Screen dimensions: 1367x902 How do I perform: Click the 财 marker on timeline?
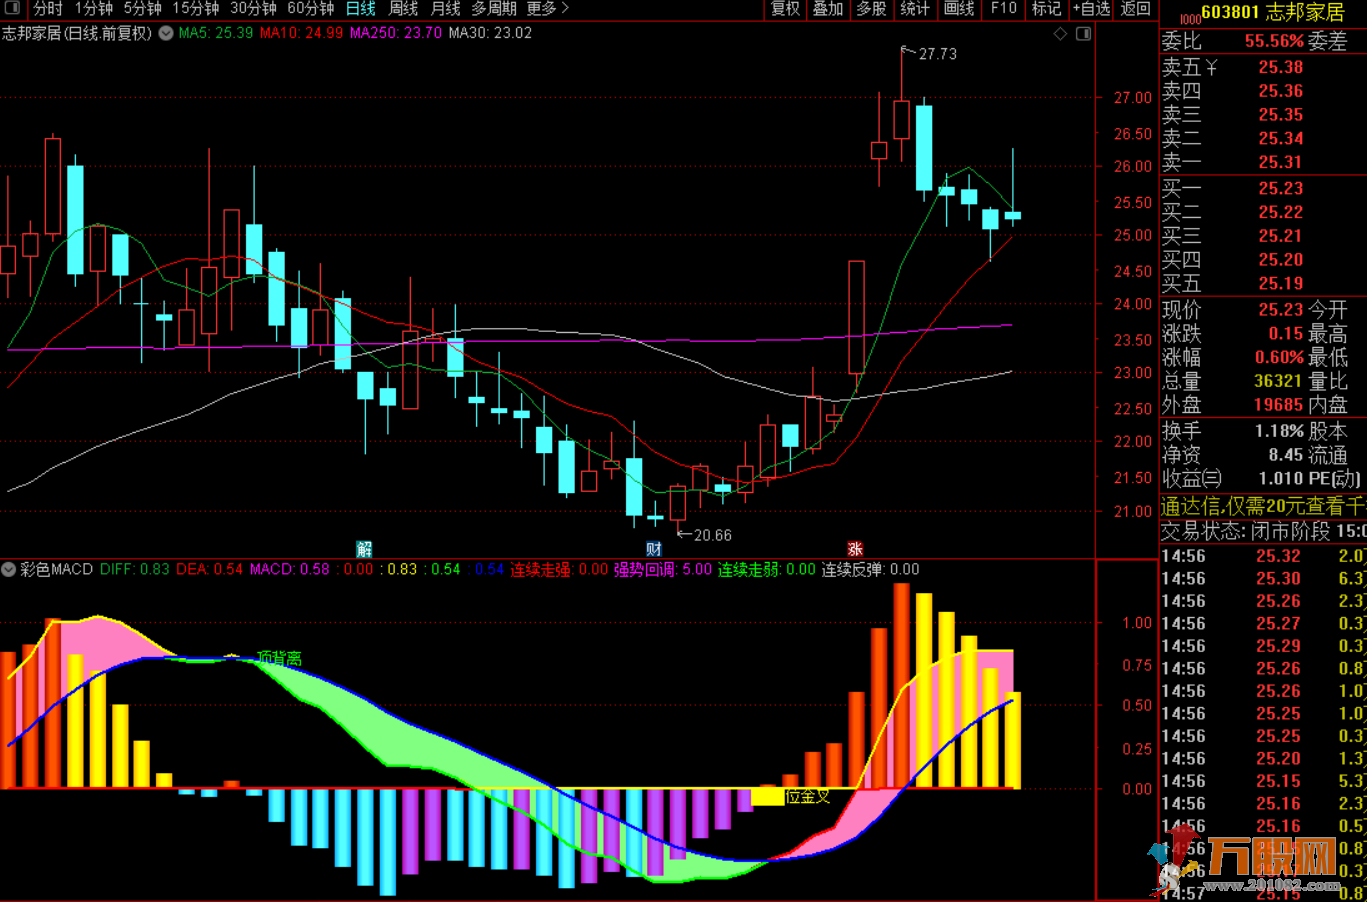[654, 549]
